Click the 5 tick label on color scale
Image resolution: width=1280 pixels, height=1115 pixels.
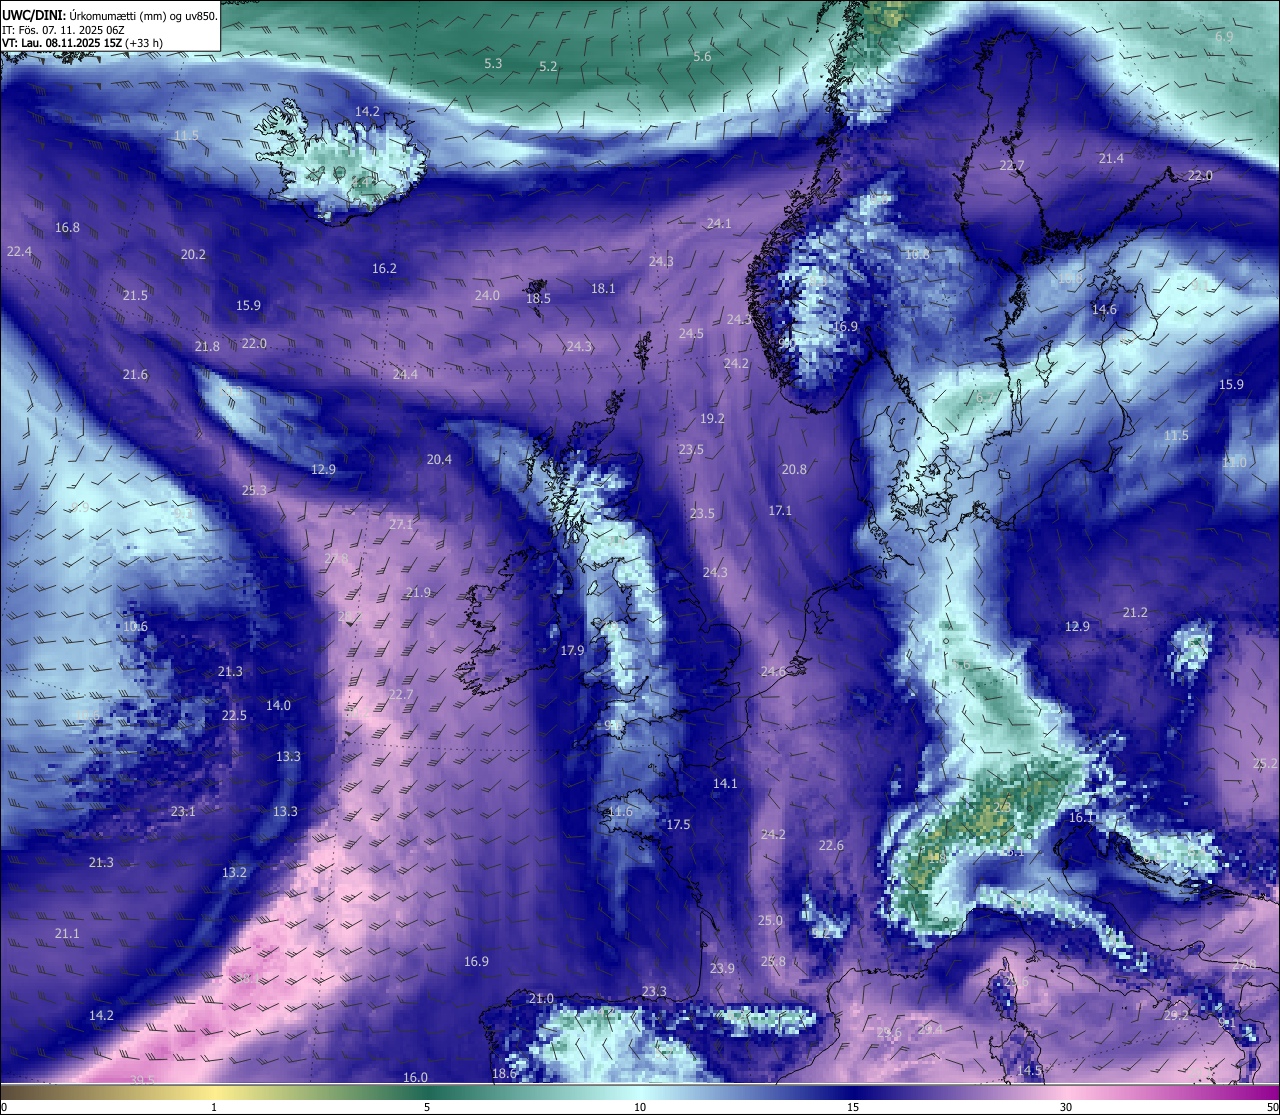tap(427, 1108)
